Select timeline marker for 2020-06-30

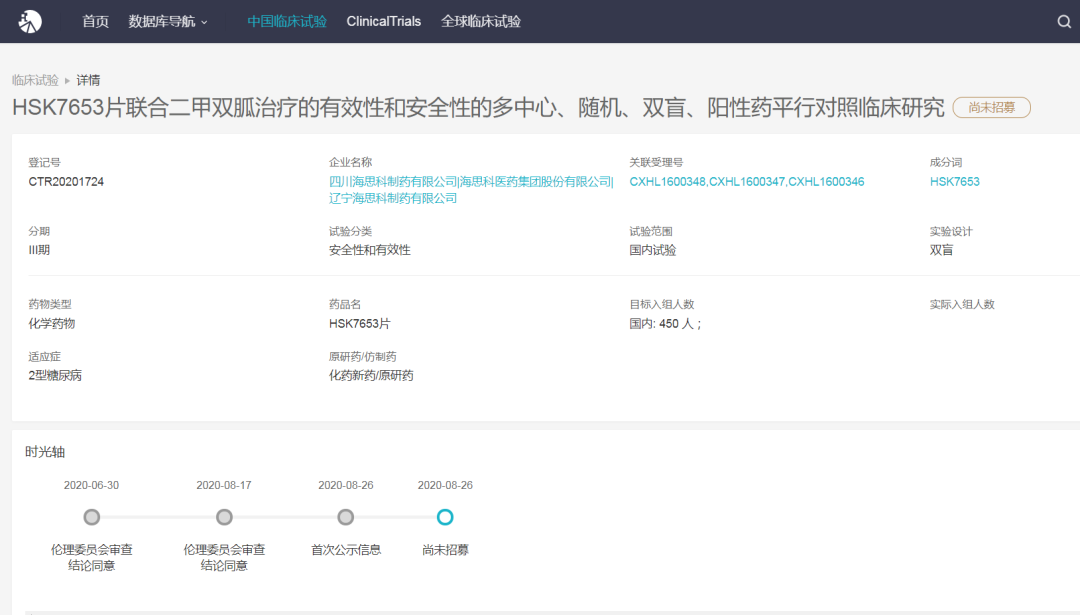point(92,517)
